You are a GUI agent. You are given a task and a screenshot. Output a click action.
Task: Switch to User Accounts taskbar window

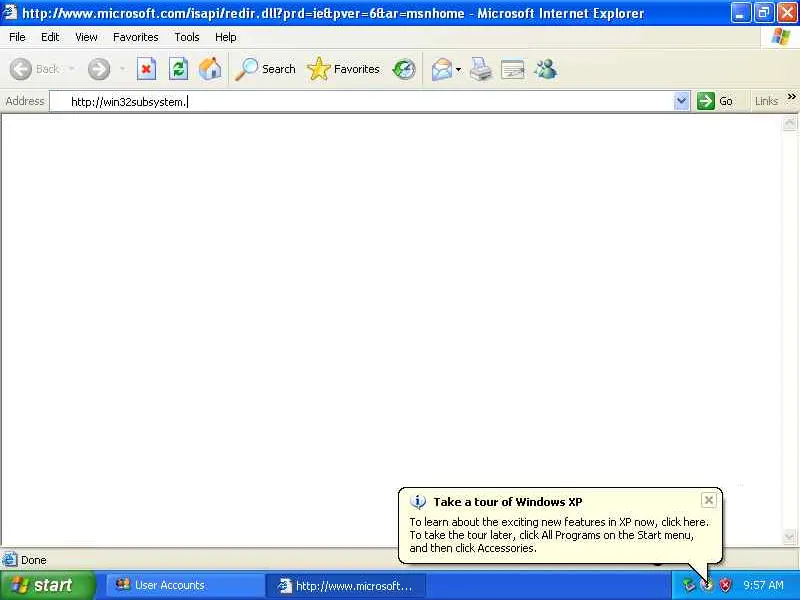coord(185,585)
